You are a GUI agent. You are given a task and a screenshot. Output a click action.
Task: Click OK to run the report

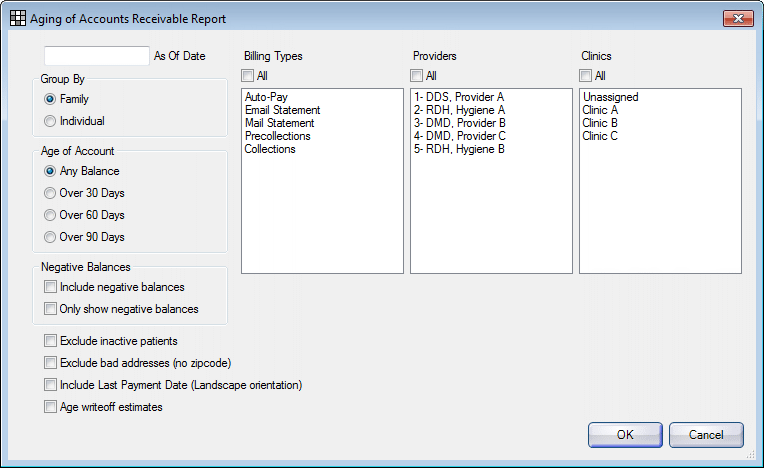(x=625, y=435)
